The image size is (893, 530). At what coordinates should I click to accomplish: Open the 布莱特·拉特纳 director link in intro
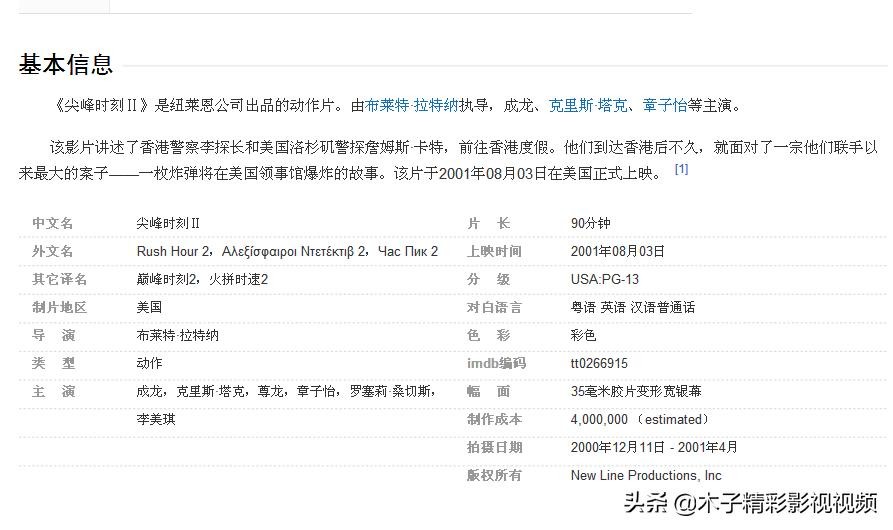[x=411, y=105]
